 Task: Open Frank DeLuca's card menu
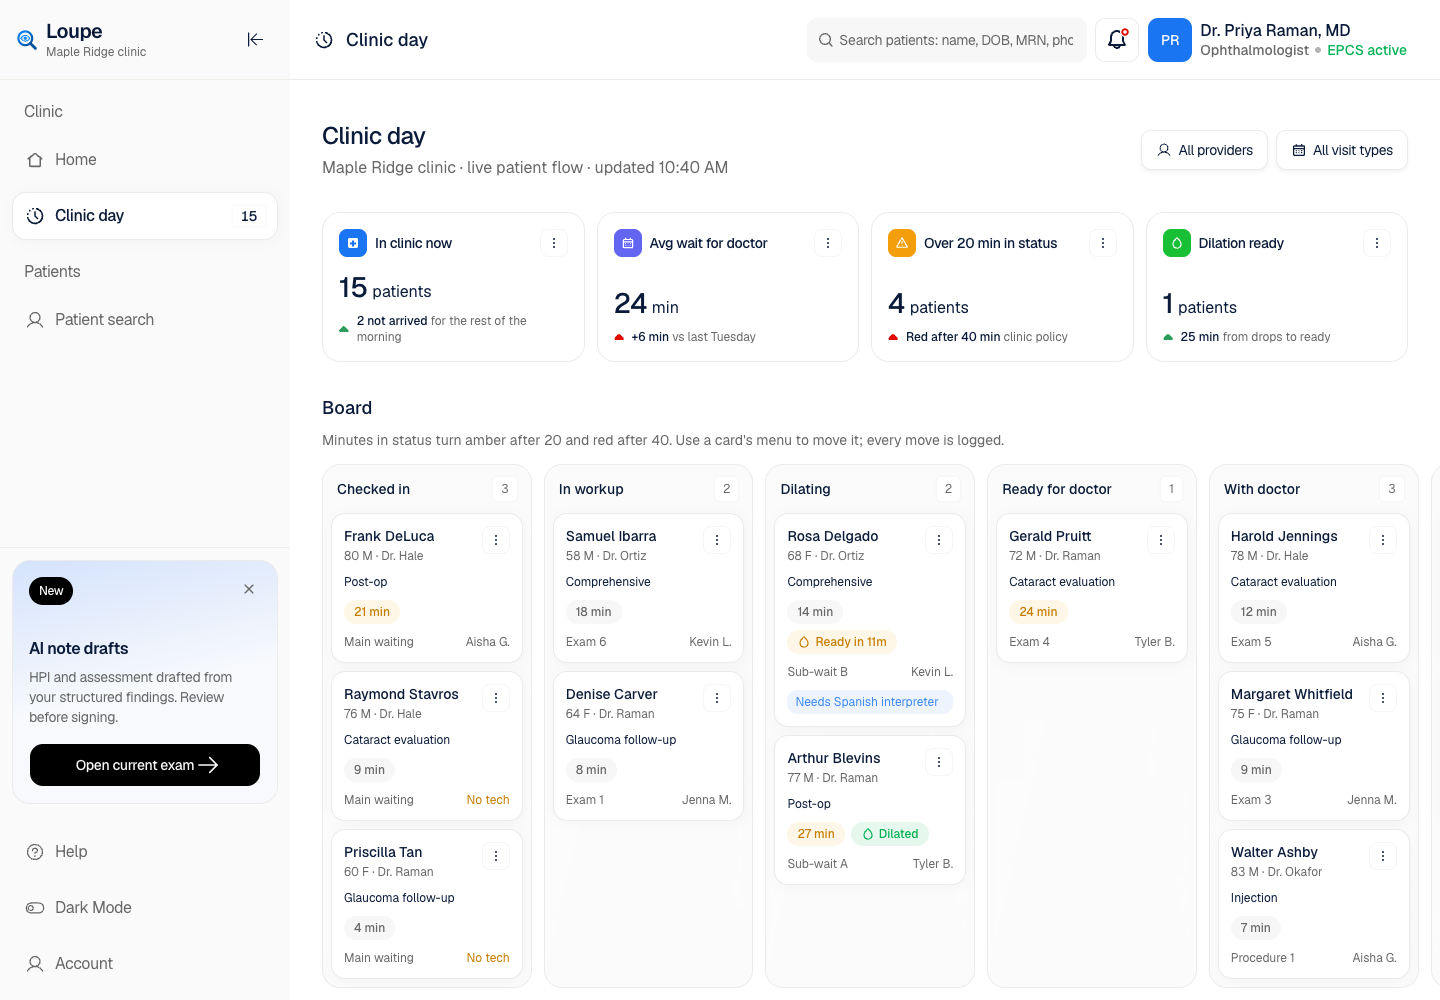click(496, 540)
